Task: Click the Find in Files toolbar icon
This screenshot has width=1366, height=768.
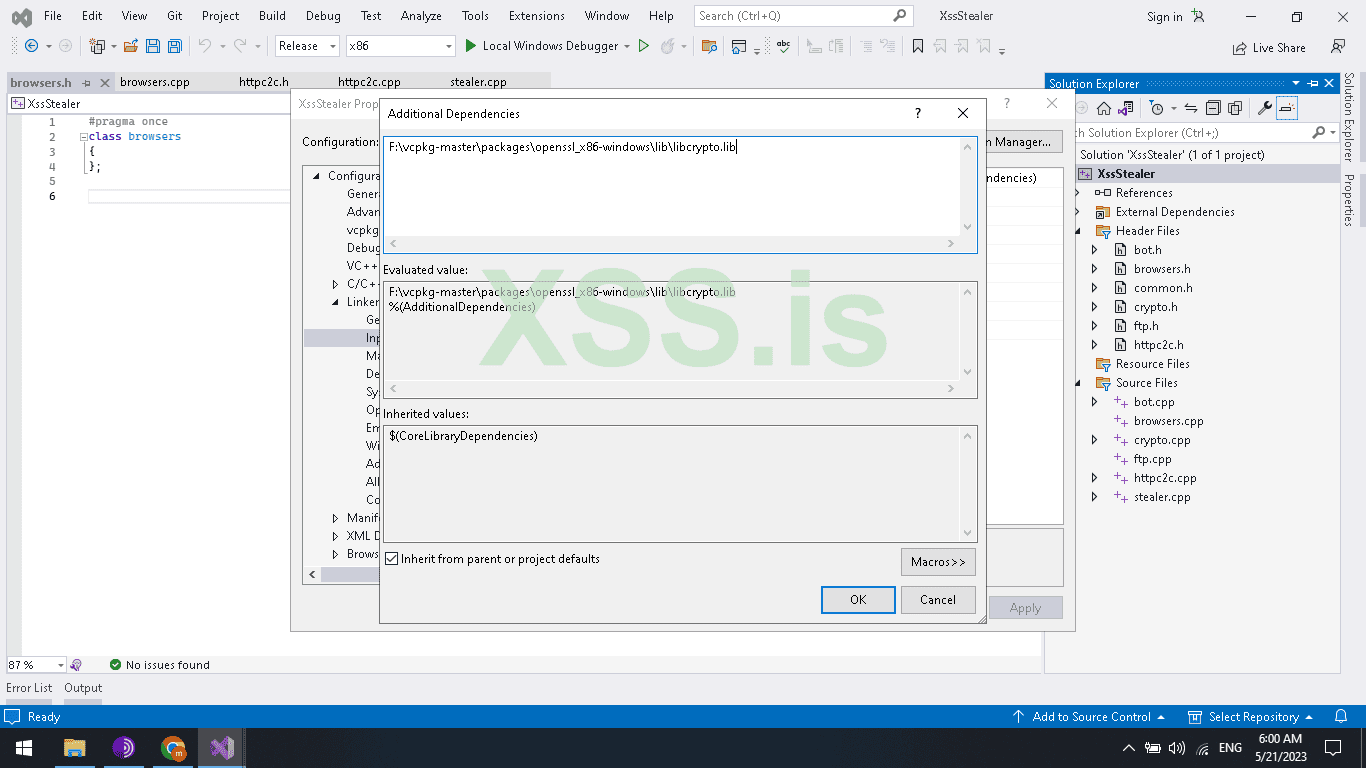Action: click(x=709, y=46)
